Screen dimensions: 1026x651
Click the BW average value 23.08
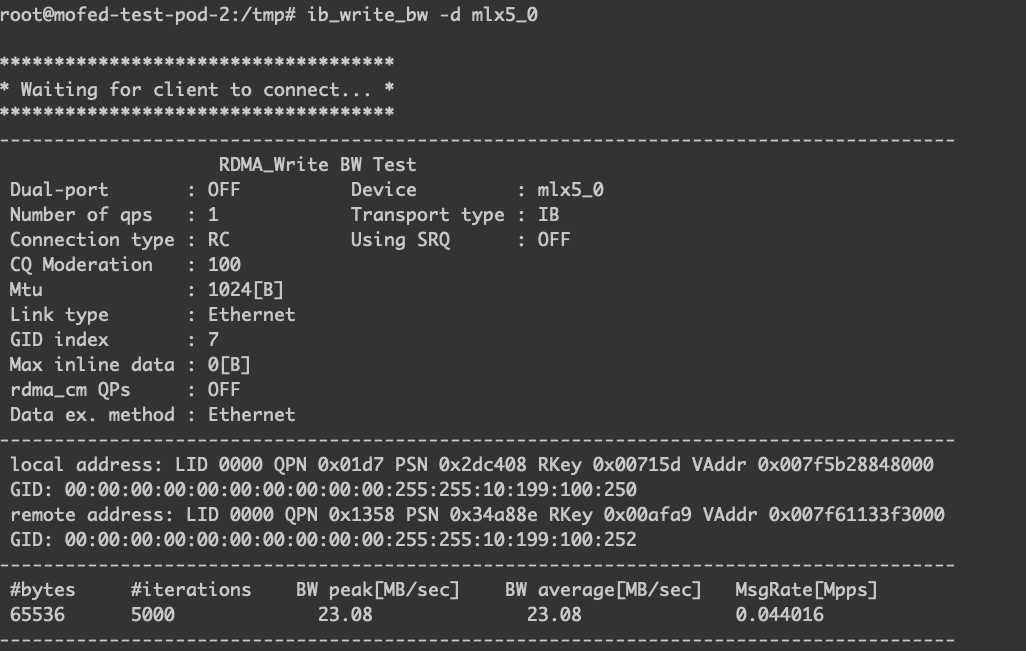554,614
